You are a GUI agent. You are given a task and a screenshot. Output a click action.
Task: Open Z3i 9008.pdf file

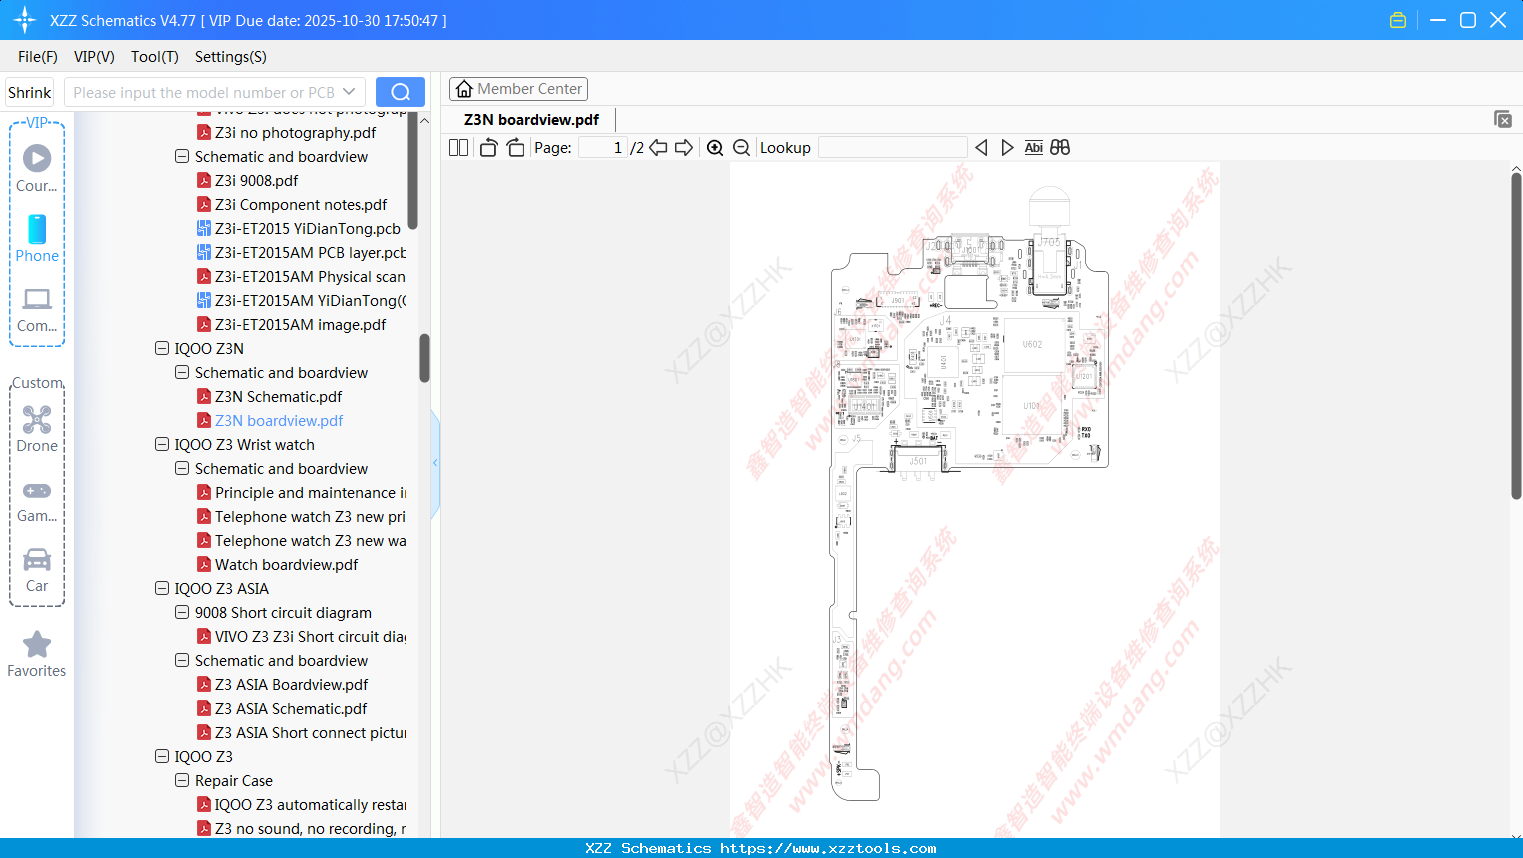[x=256, y=181]
